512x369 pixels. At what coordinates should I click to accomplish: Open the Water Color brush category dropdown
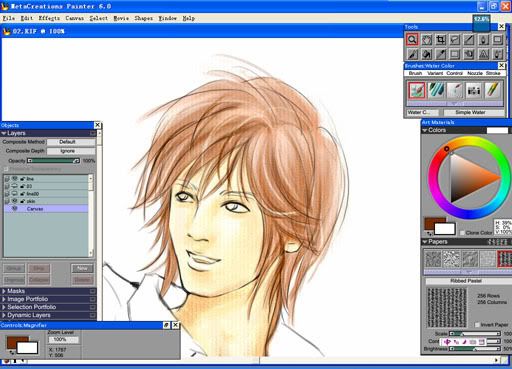(x=423, y=112)
